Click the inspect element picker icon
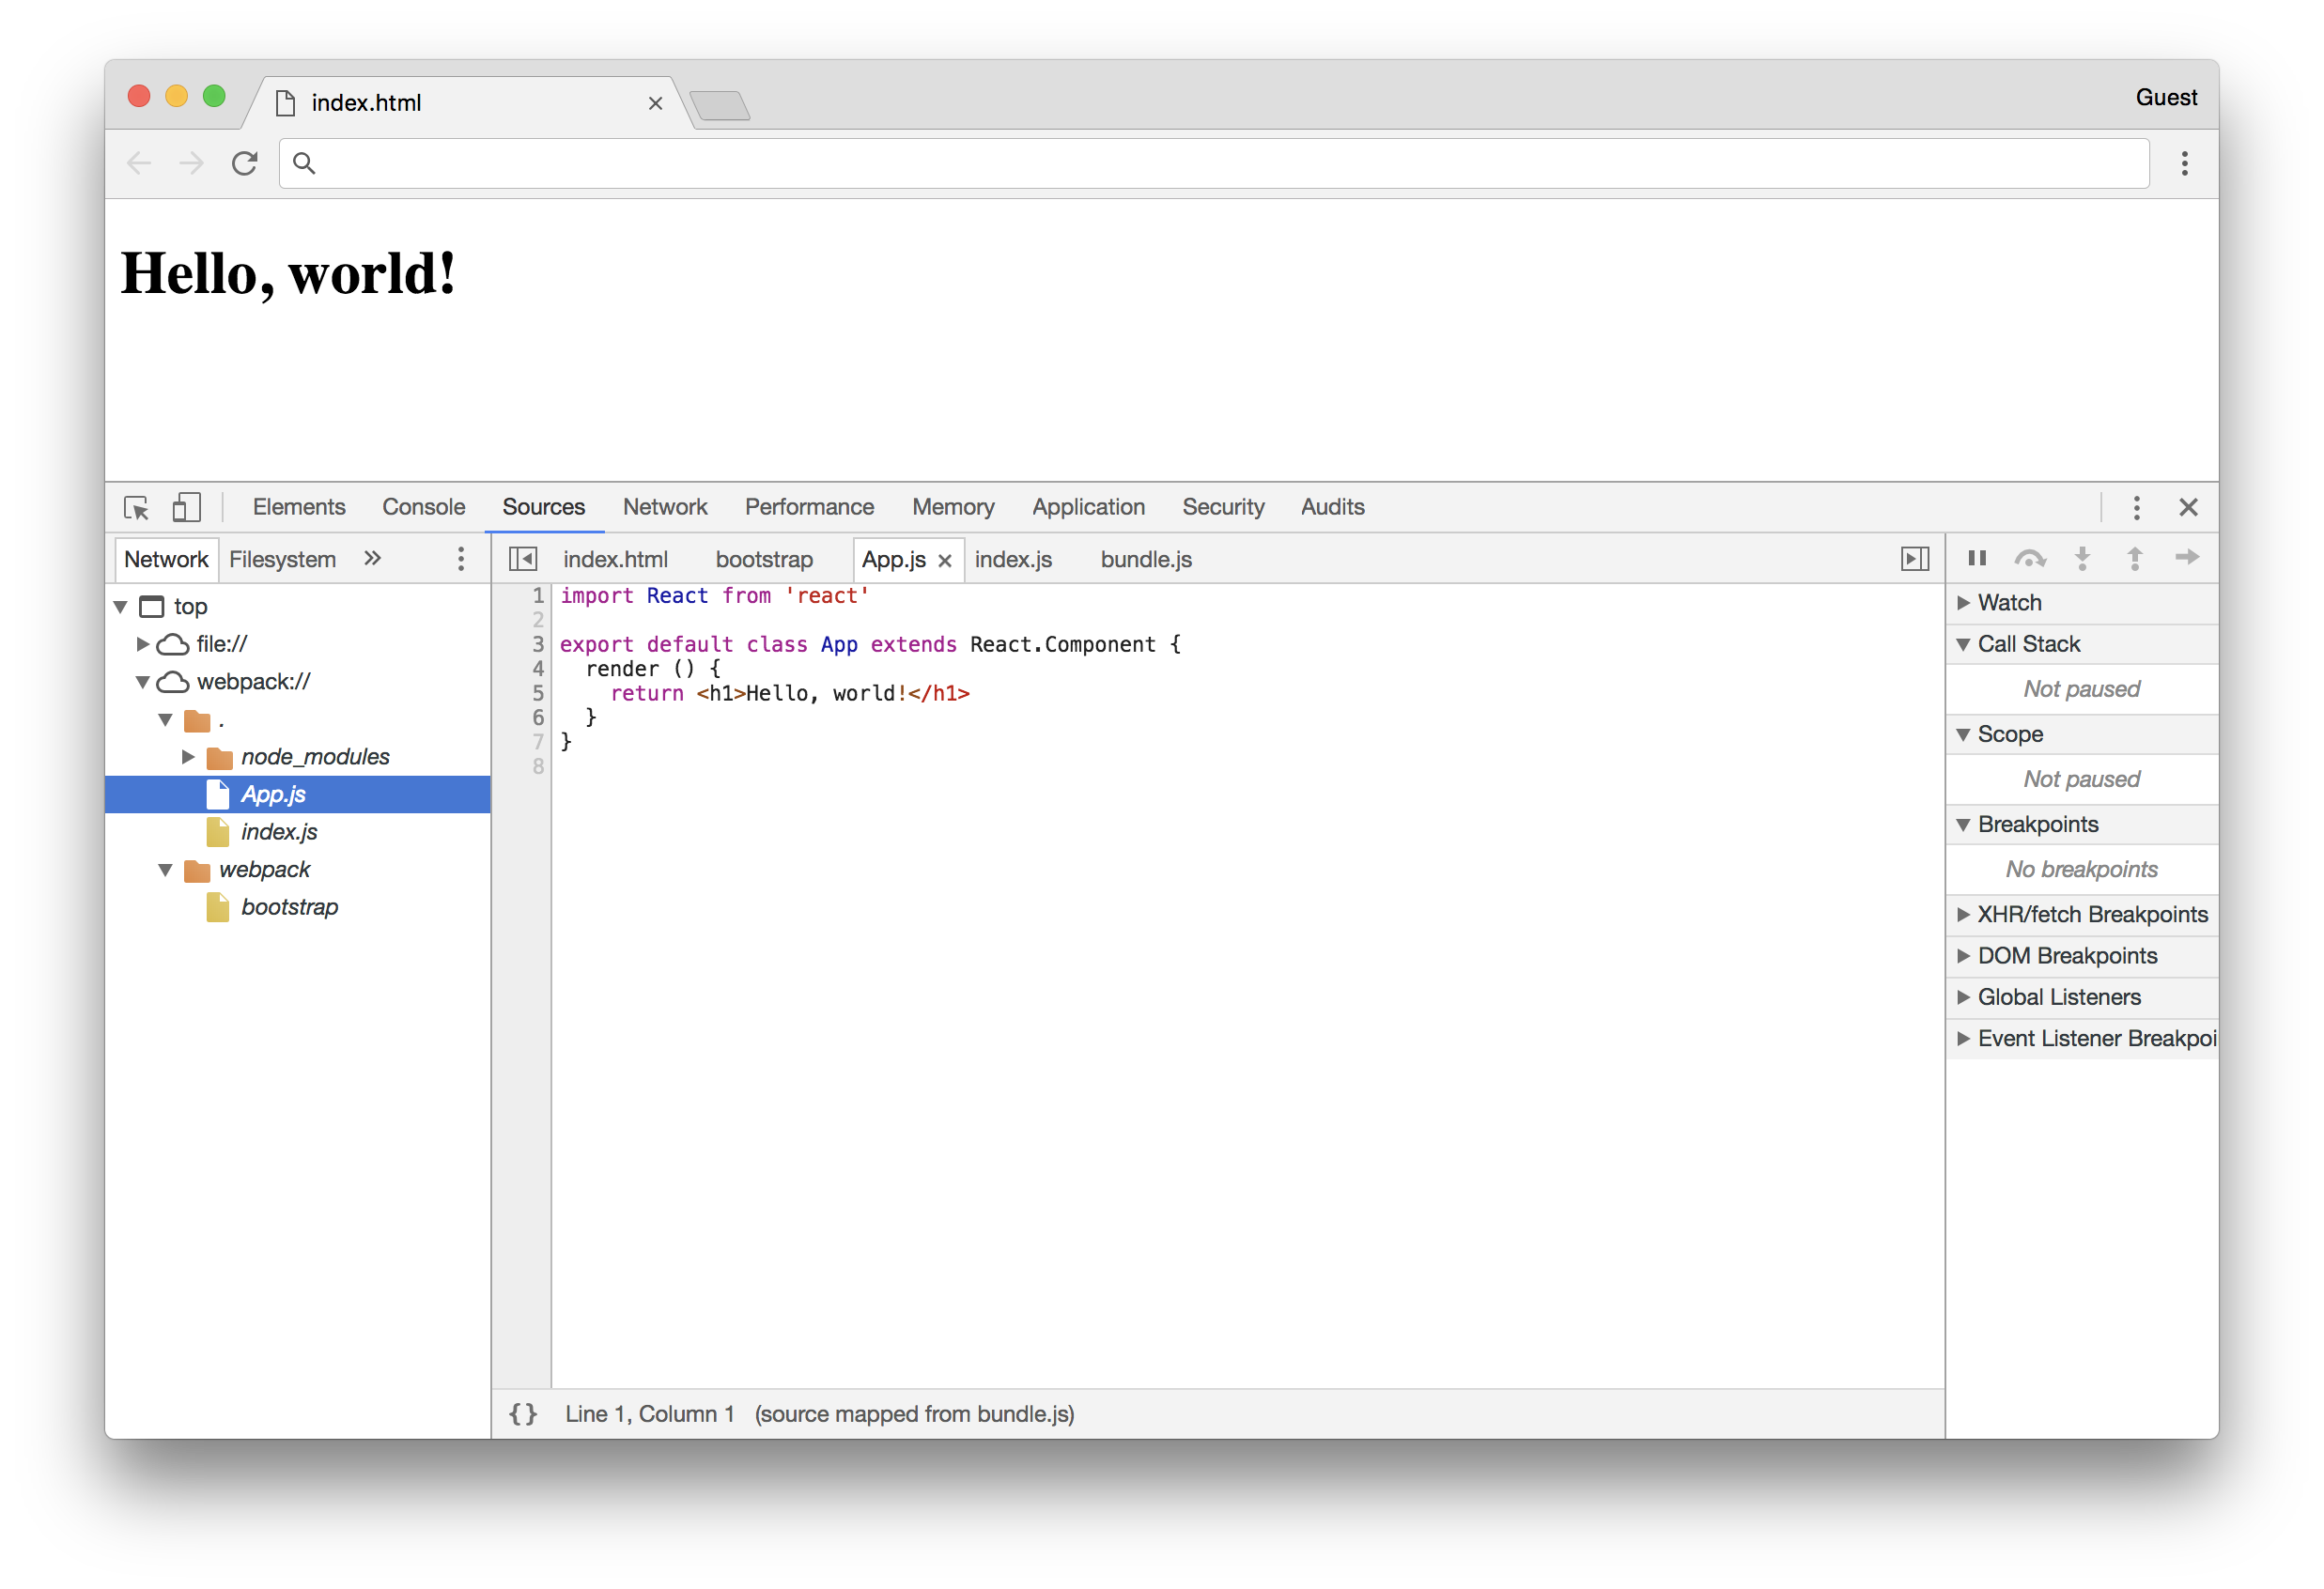Image resolution: width=2324 pixels, height=1589 pixels. pos(136,508)
